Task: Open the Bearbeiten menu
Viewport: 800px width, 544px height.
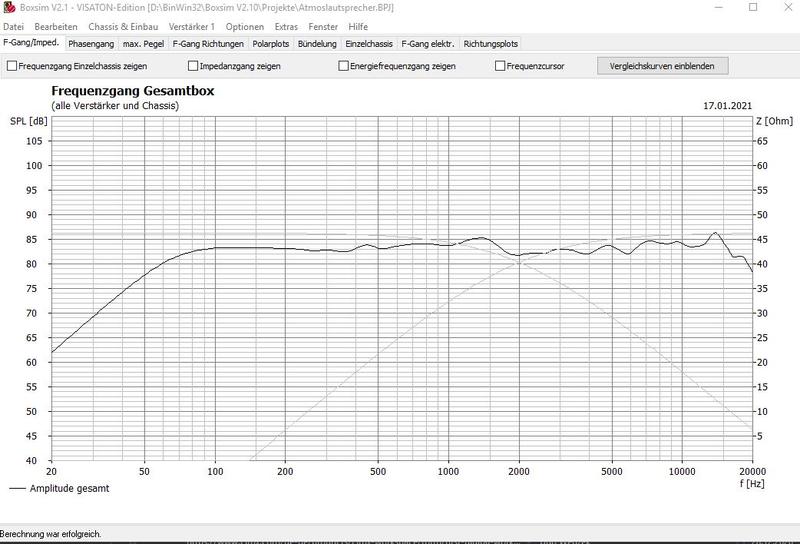Action: click(56, 26)
